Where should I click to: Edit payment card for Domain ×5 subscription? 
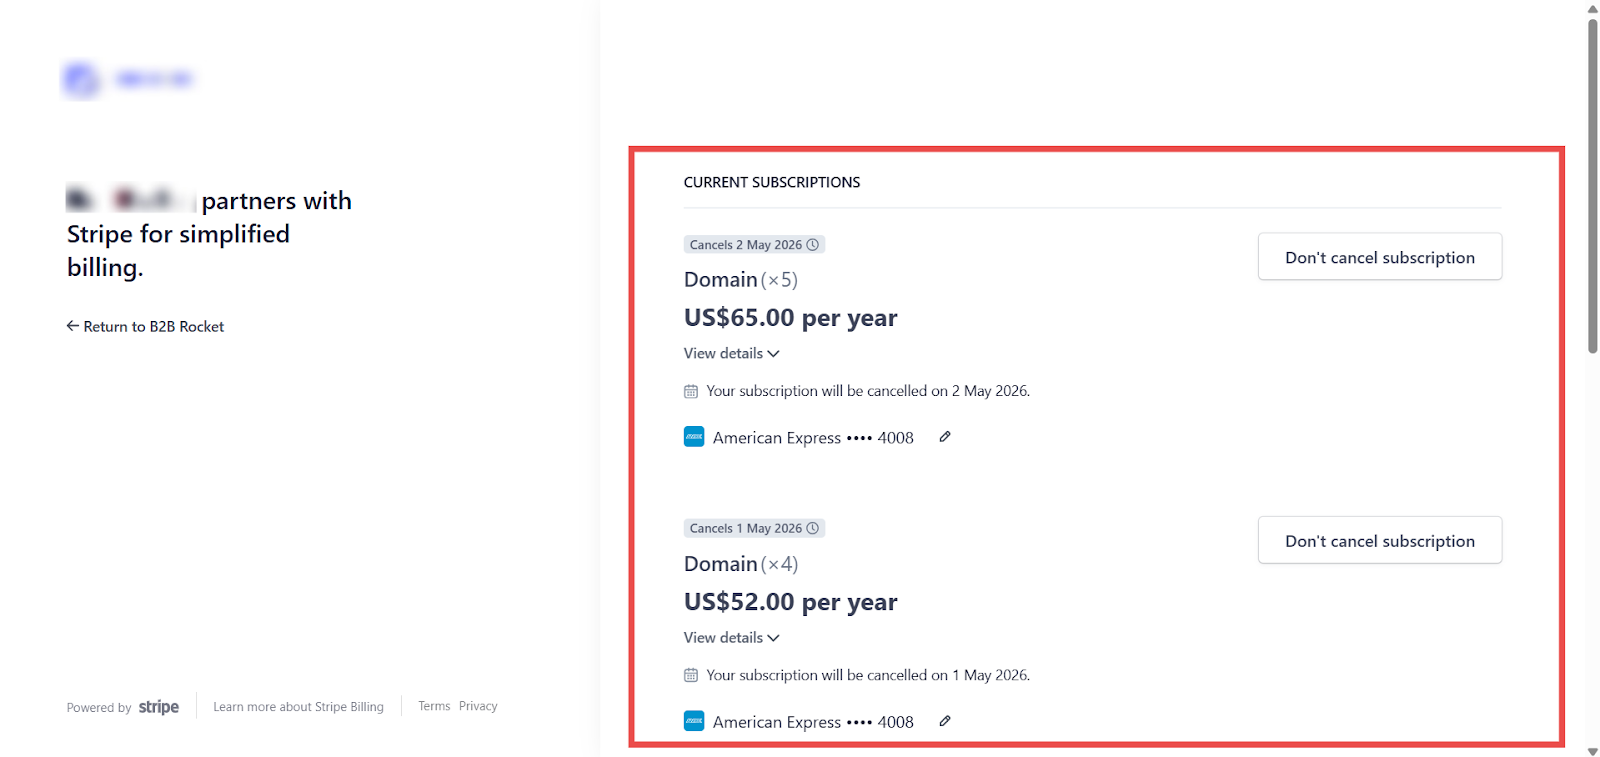(944, 437)
